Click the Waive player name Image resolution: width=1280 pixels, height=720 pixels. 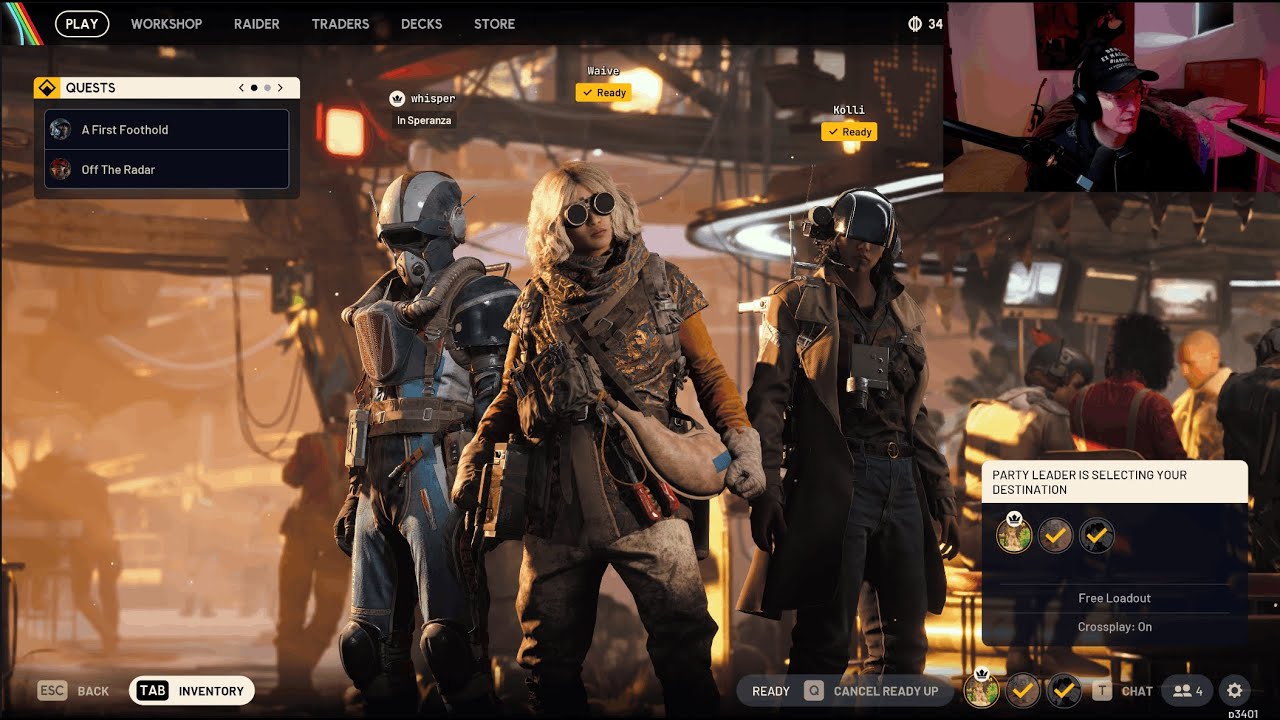[x=603, y=71]
